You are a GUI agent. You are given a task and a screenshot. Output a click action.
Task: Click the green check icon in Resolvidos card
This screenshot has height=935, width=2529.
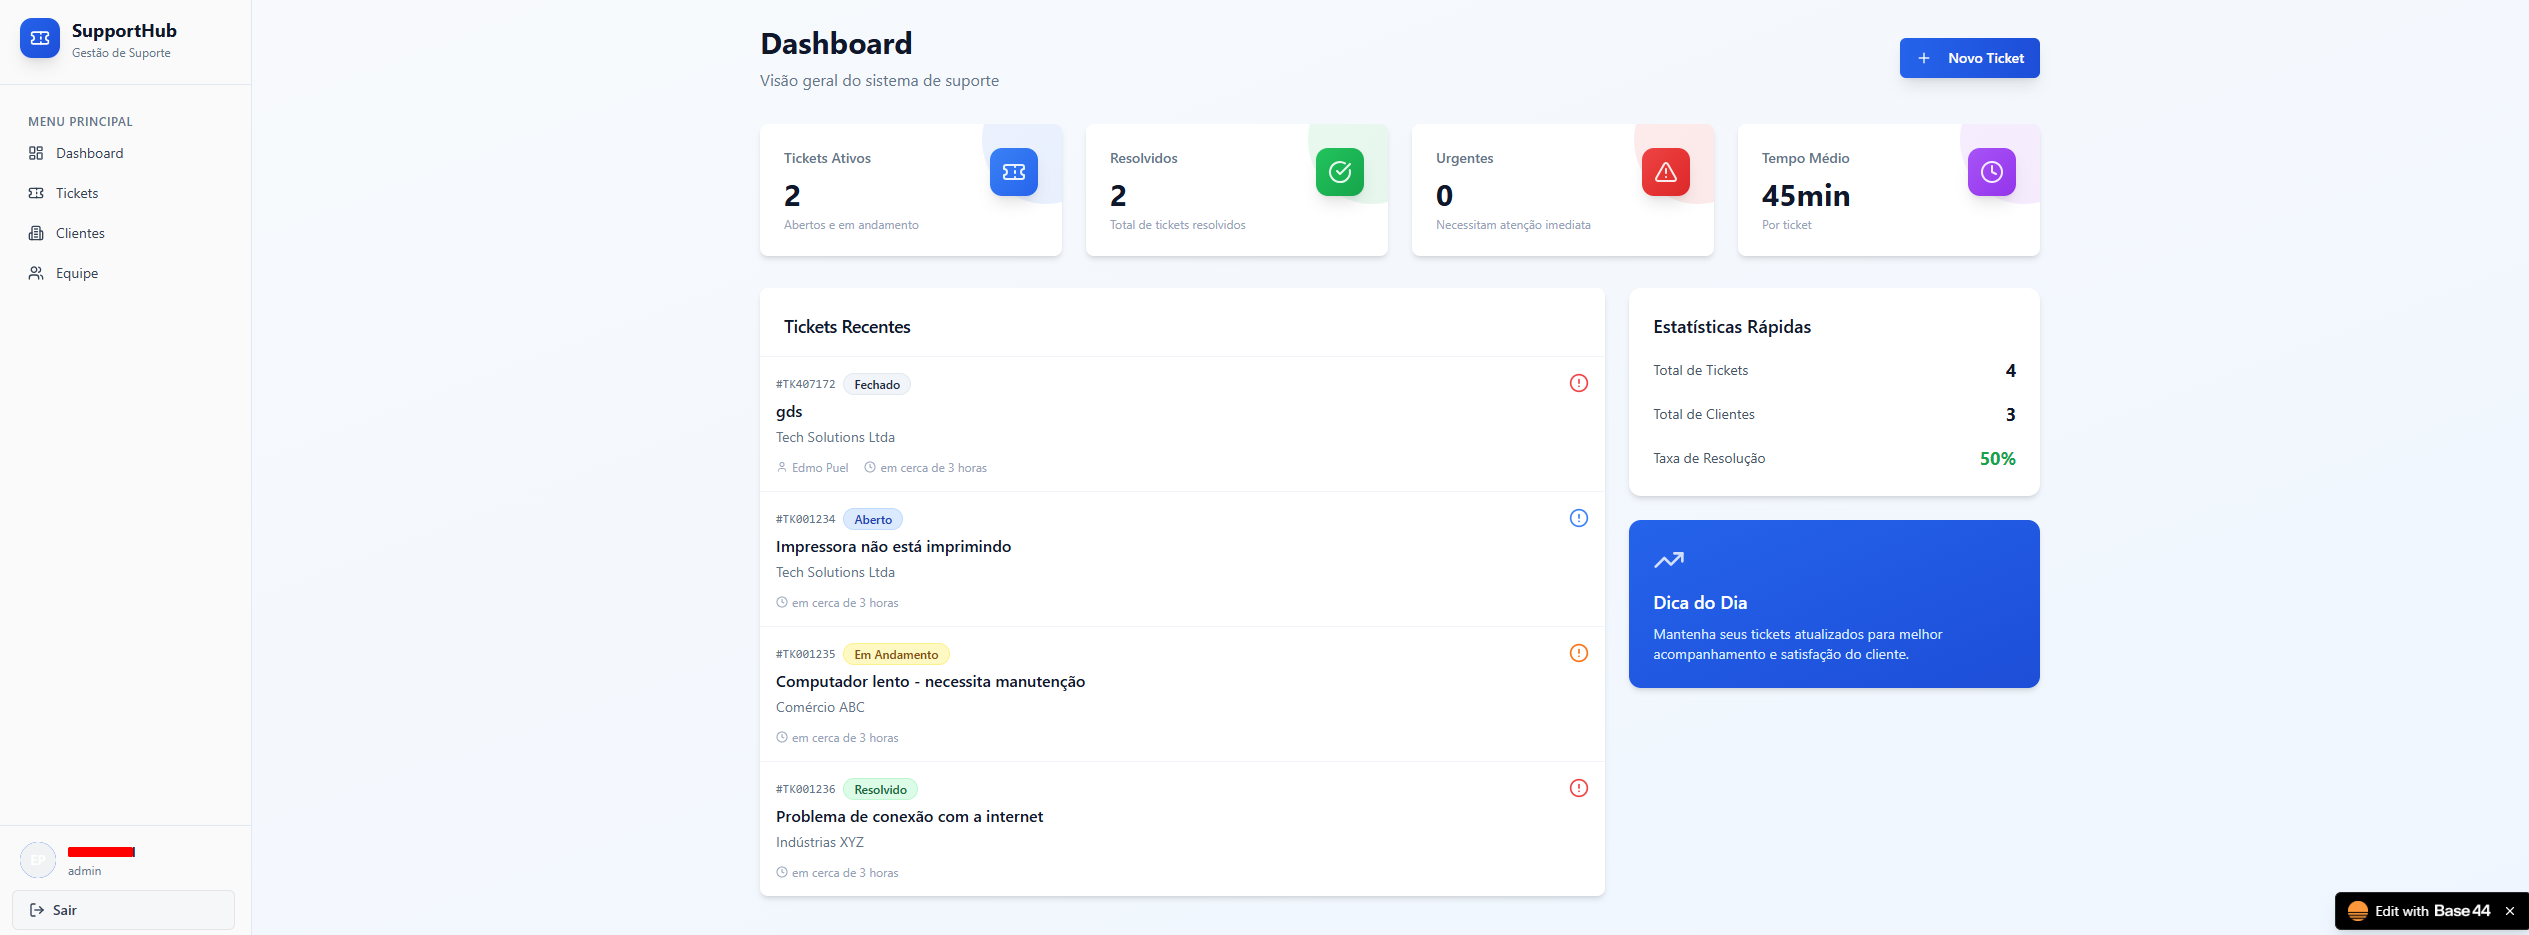point(1339,172)
